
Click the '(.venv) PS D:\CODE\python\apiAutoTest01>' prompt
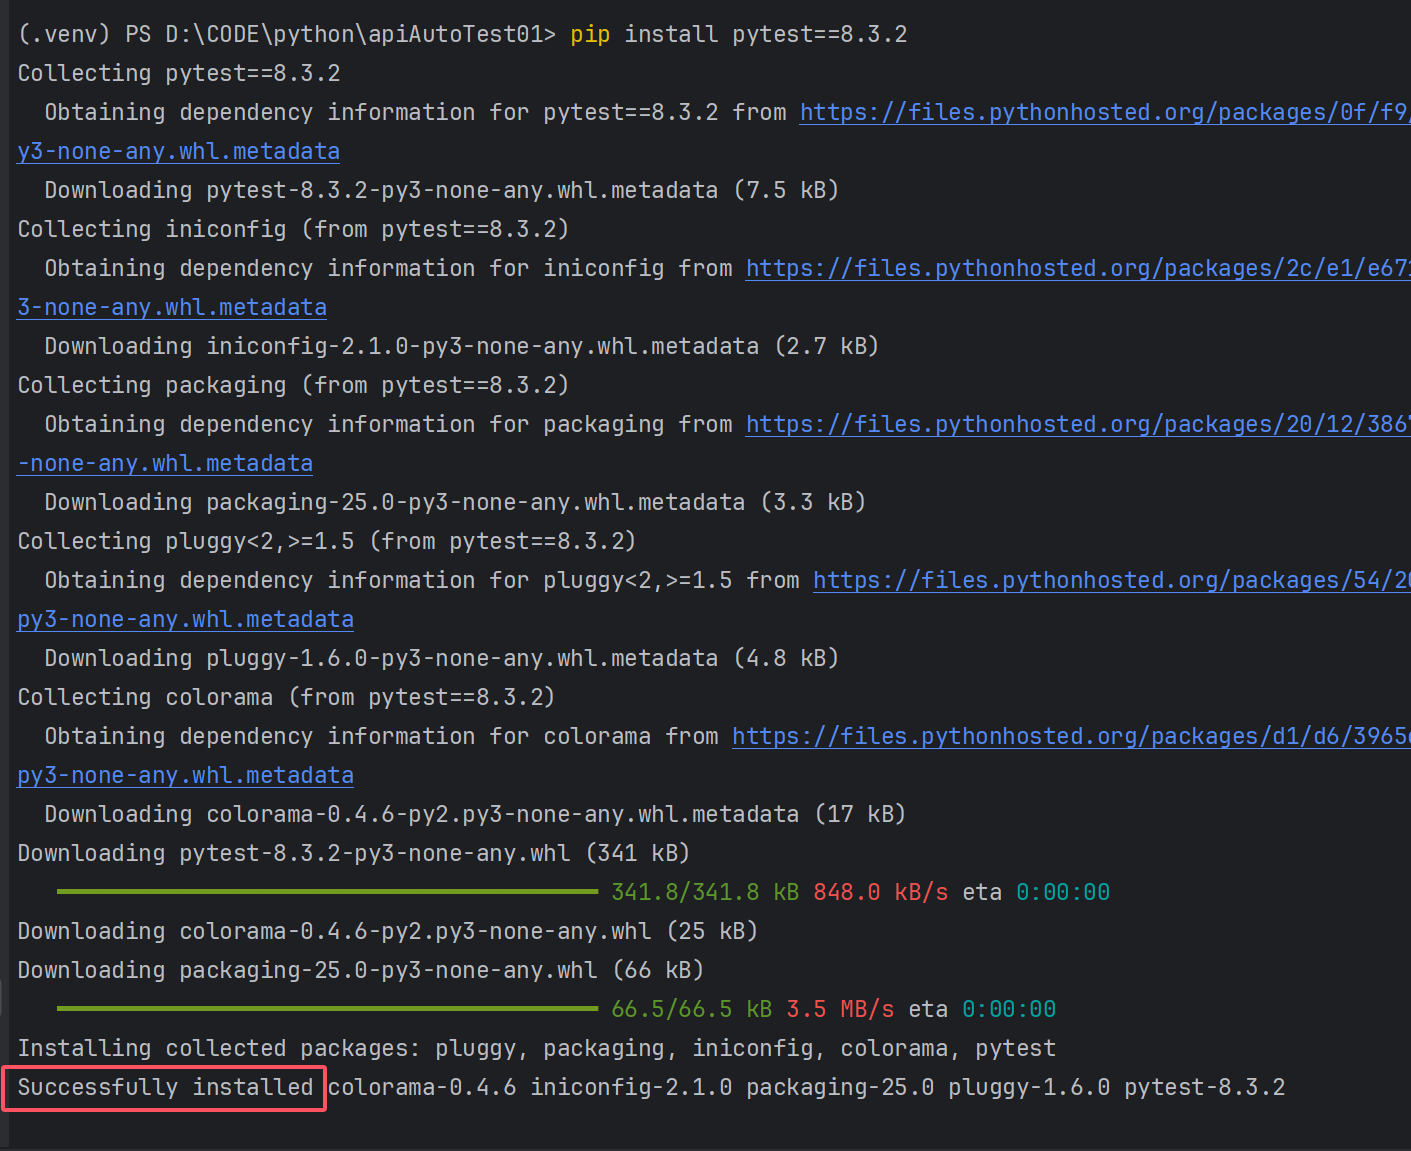tap(286, 34)
